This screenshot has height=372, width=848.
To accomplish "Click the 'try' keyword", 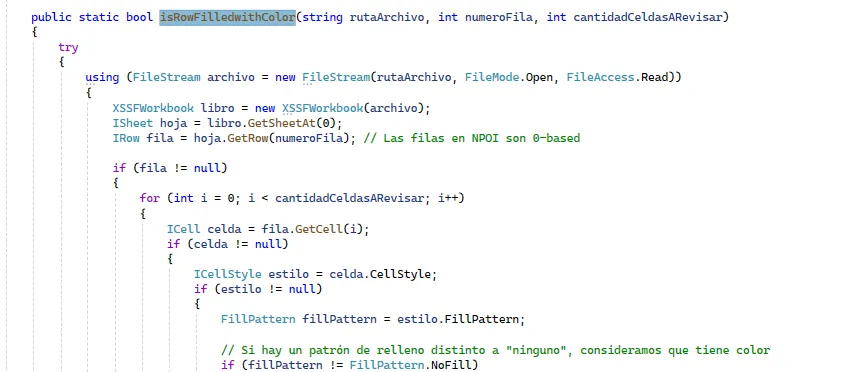I will pos(69,48).
